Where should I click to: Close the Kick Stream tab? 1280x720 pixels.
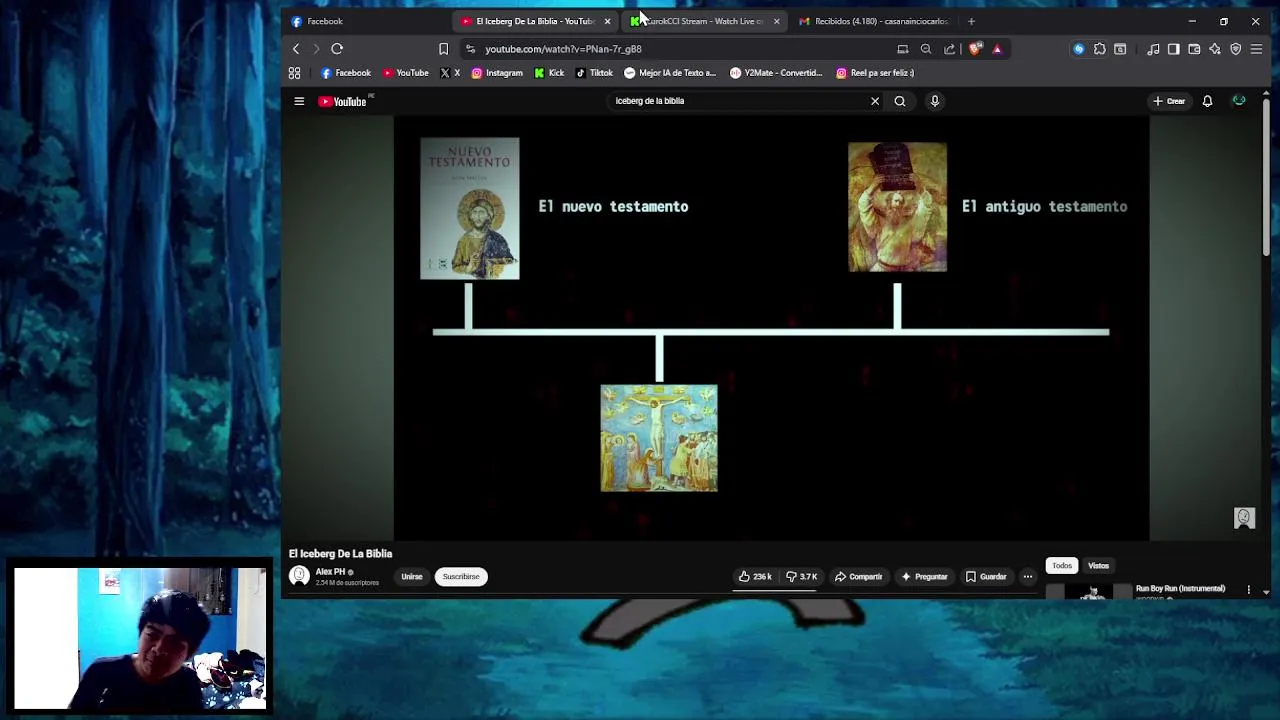[776, 21]
